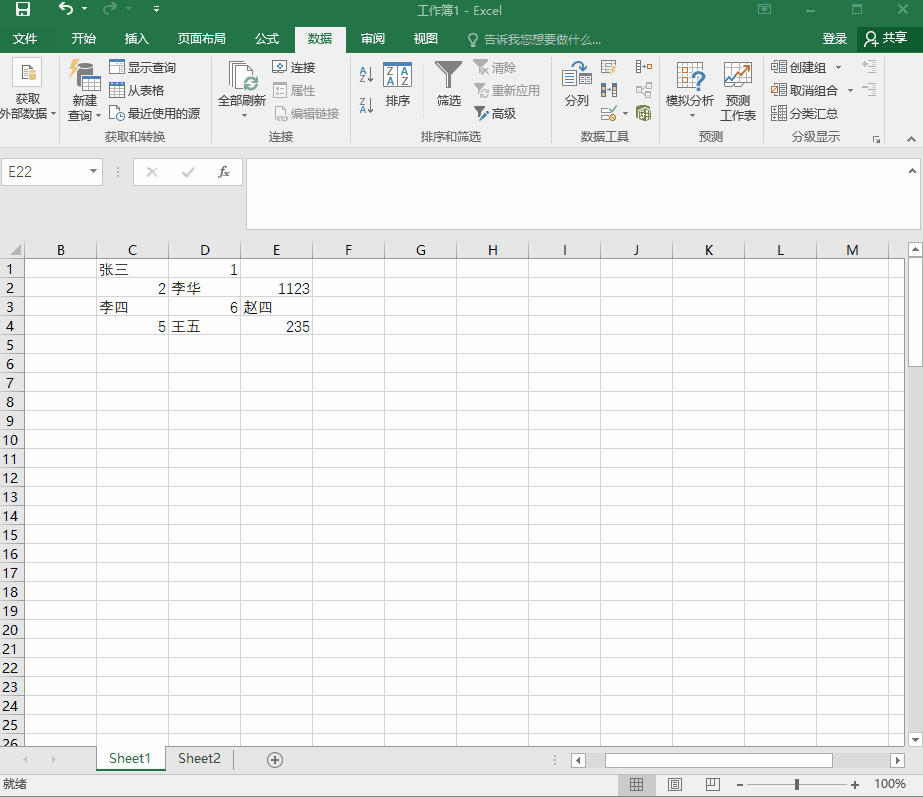Switch to the 视图 ribbon tab
This screenshot has height=797, width=923.
[426, 39]
